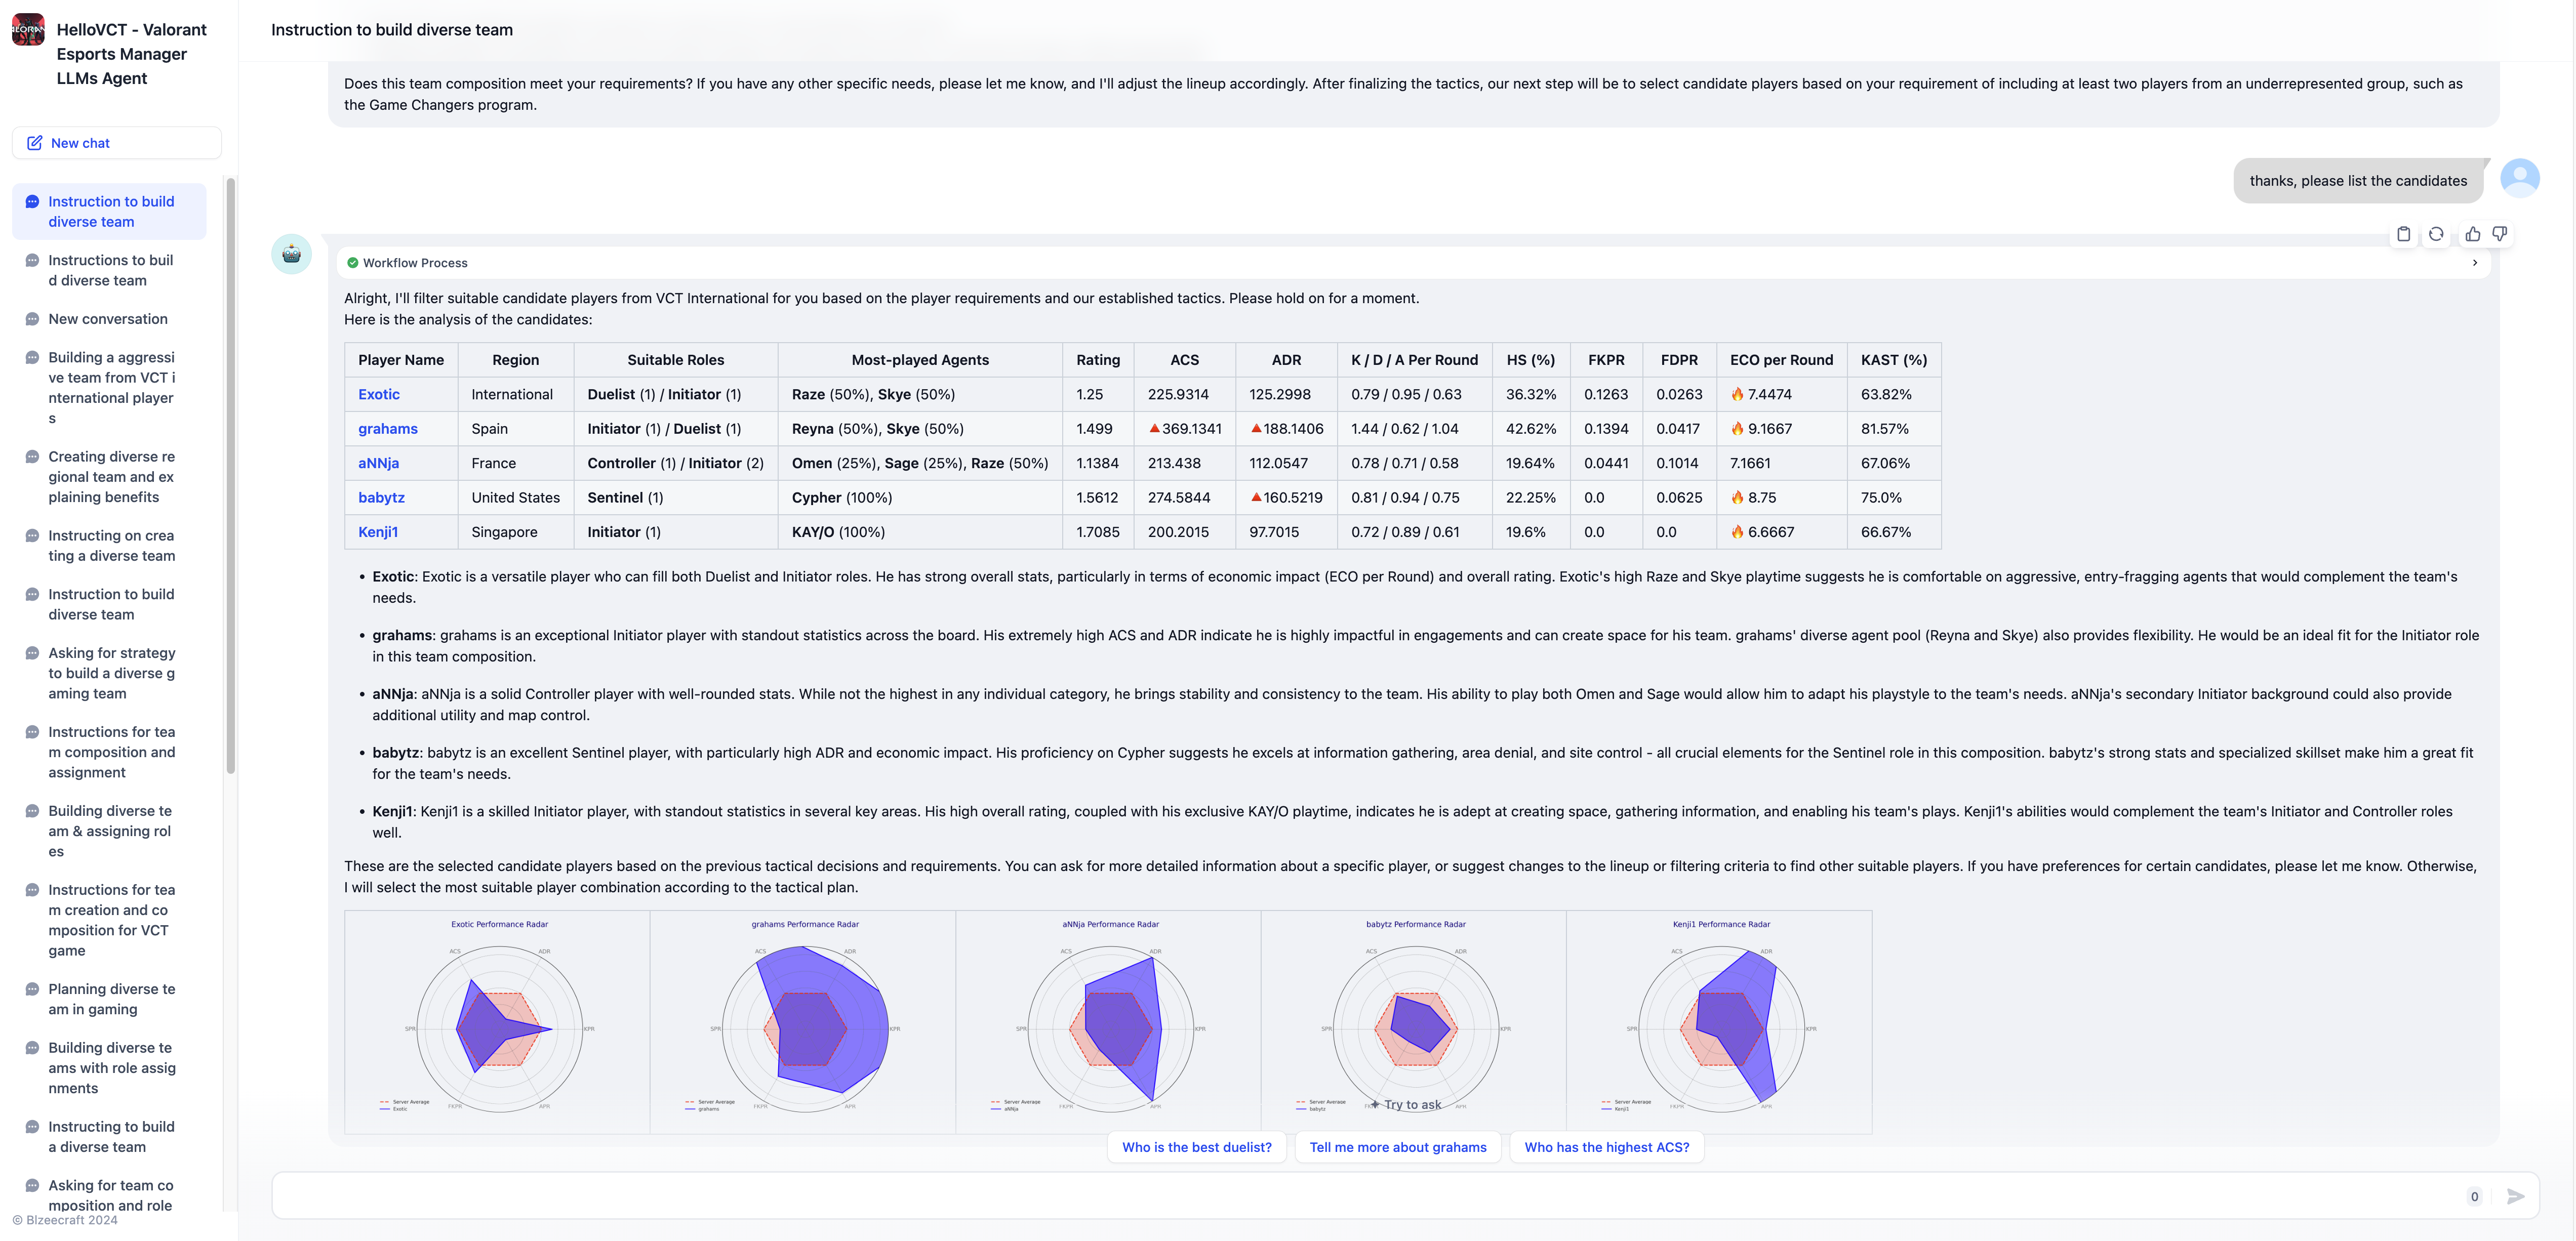Click the HelloVCT app logo
This screenshot has height=1241, width=2576.
click(x=28, y=30)
